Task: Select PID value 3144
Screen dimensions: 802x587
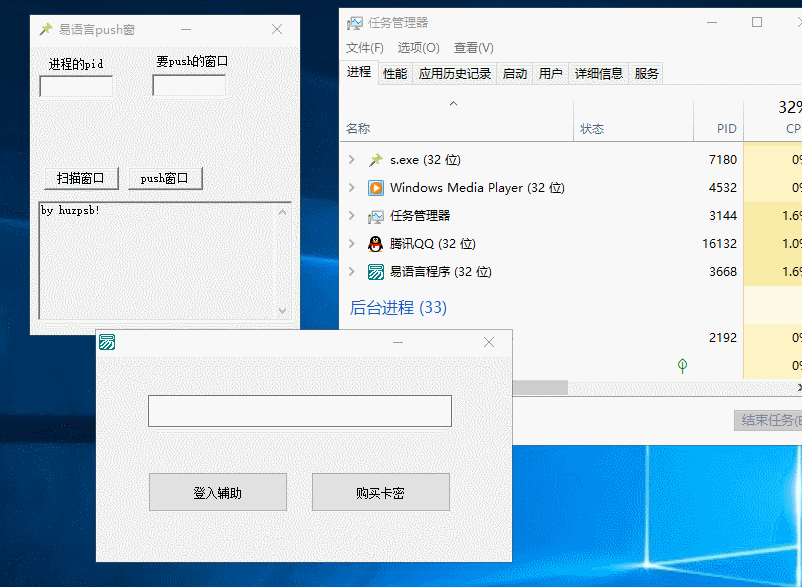Action: (x=723, y=216)
